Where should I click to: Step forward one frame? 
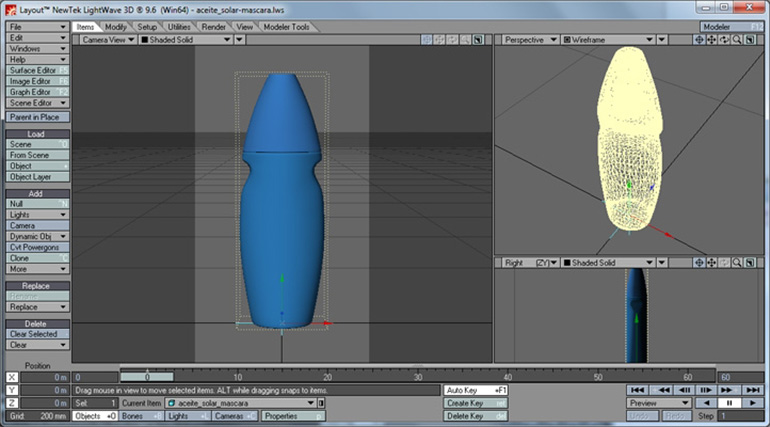706,390
